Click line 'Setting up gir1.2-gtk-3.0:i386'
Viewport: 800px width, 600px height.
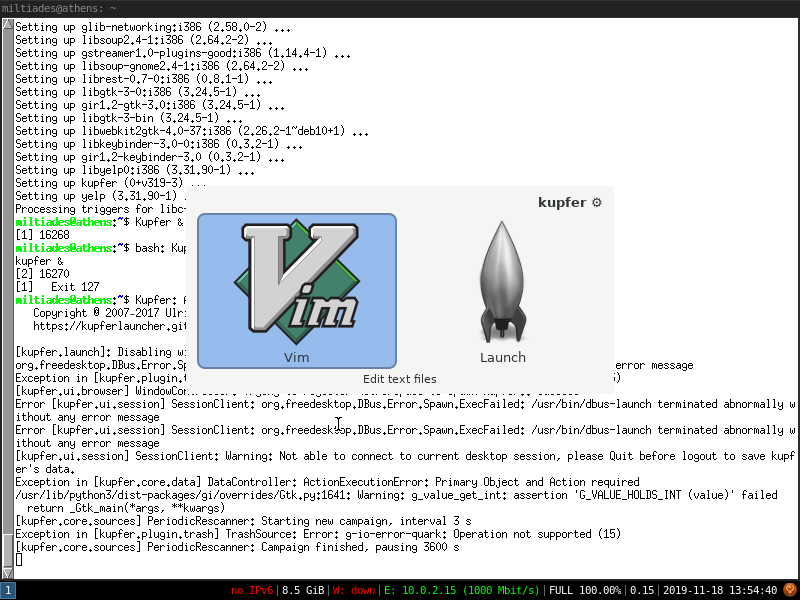pos(150,105)
